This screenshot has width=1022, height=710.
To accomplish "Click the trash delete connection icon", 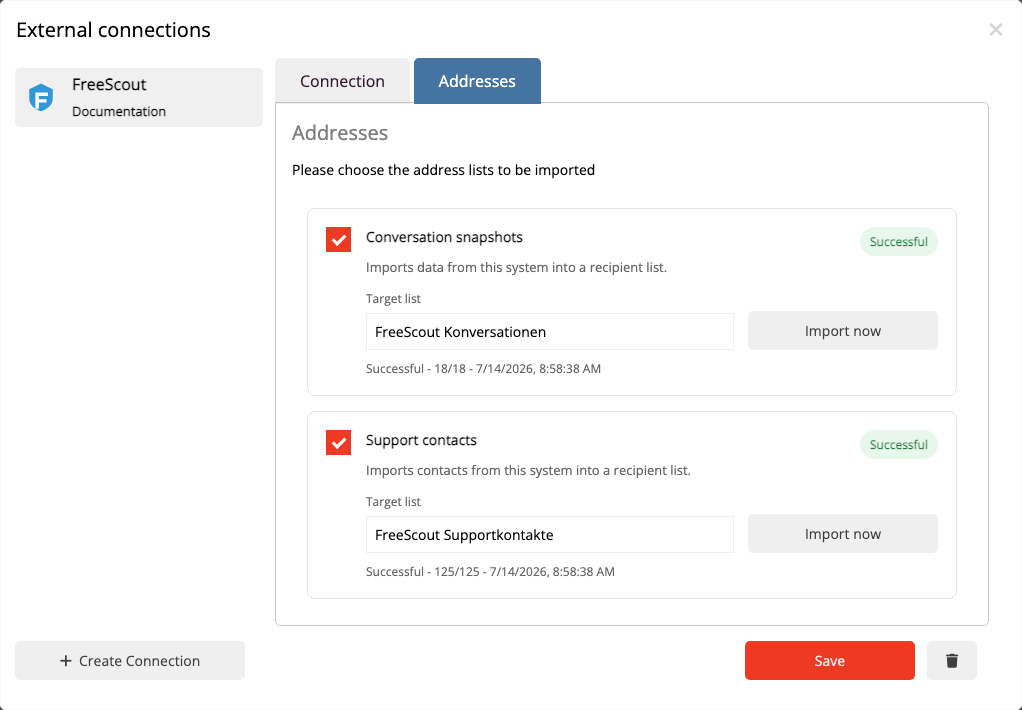I will point(952,660).
